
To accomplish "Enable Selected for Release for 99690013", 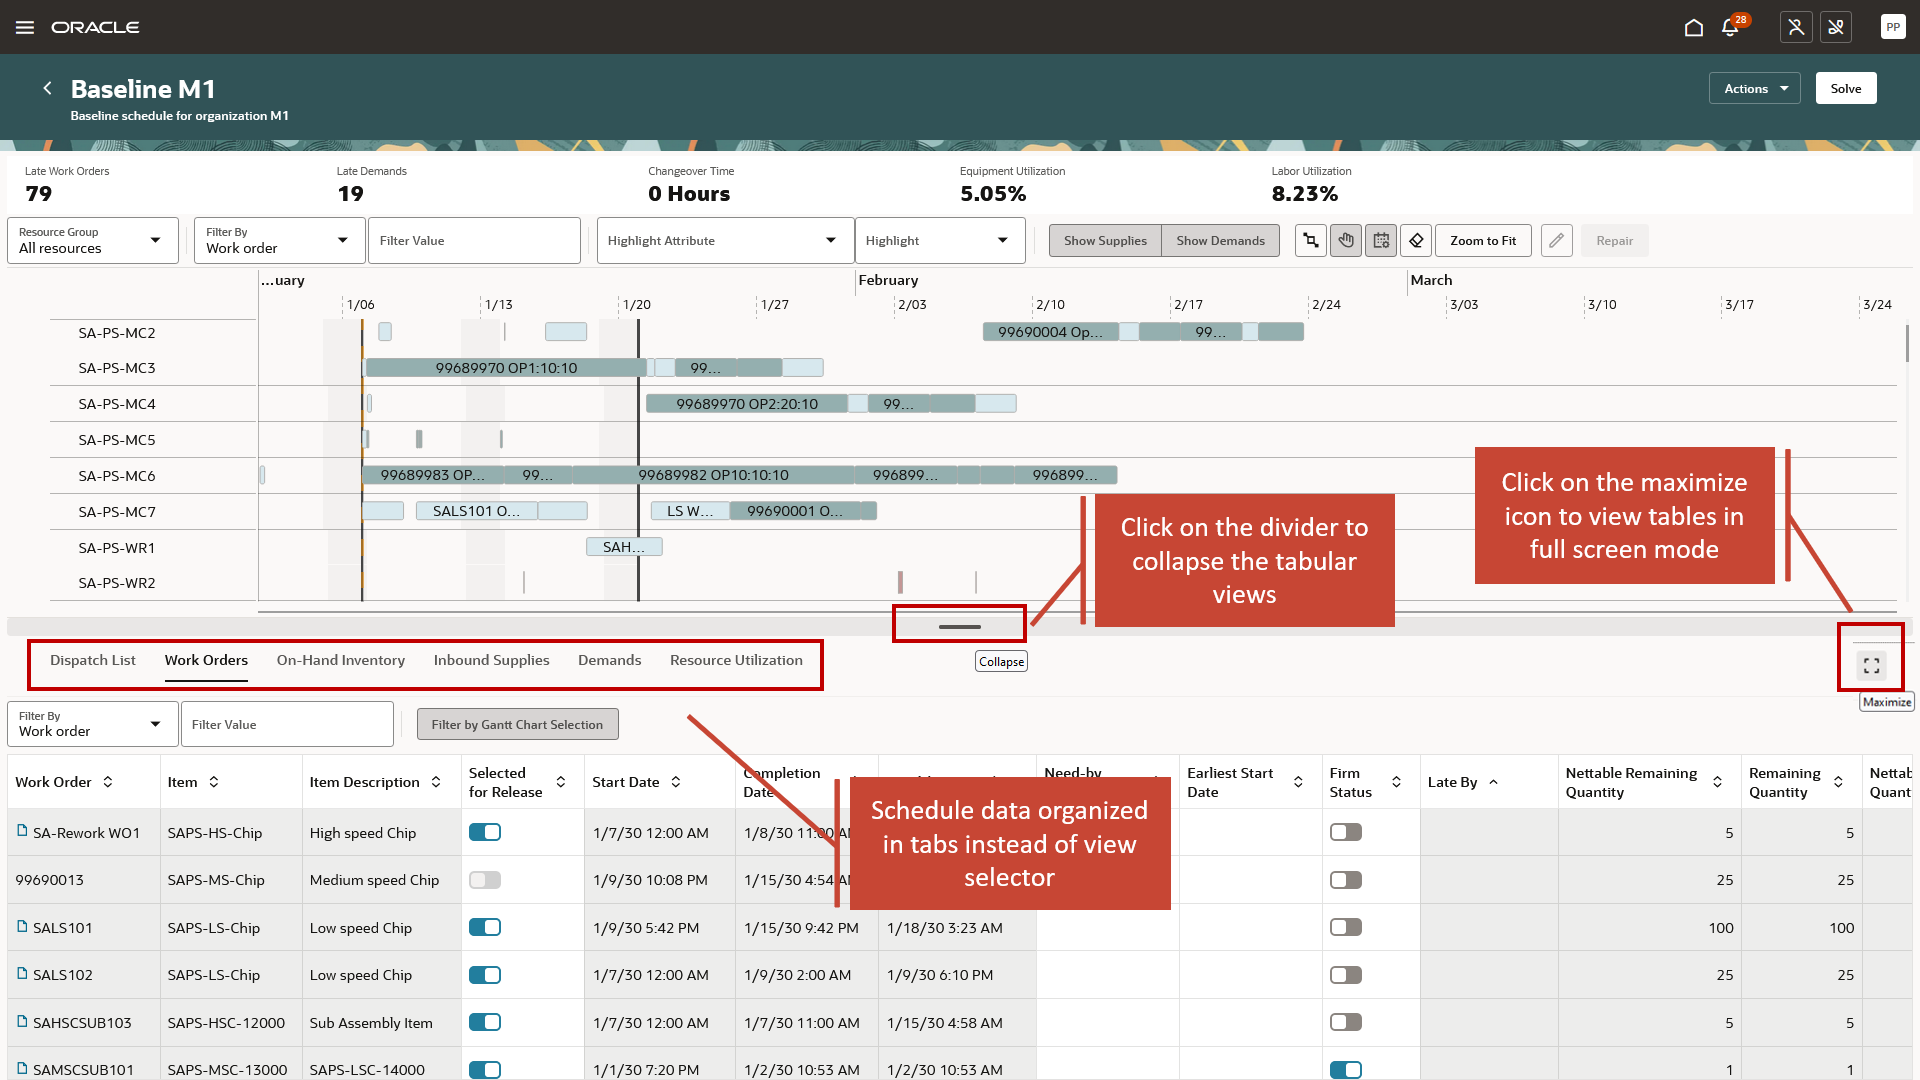I will pyautogui.click(x=485, y=880).
